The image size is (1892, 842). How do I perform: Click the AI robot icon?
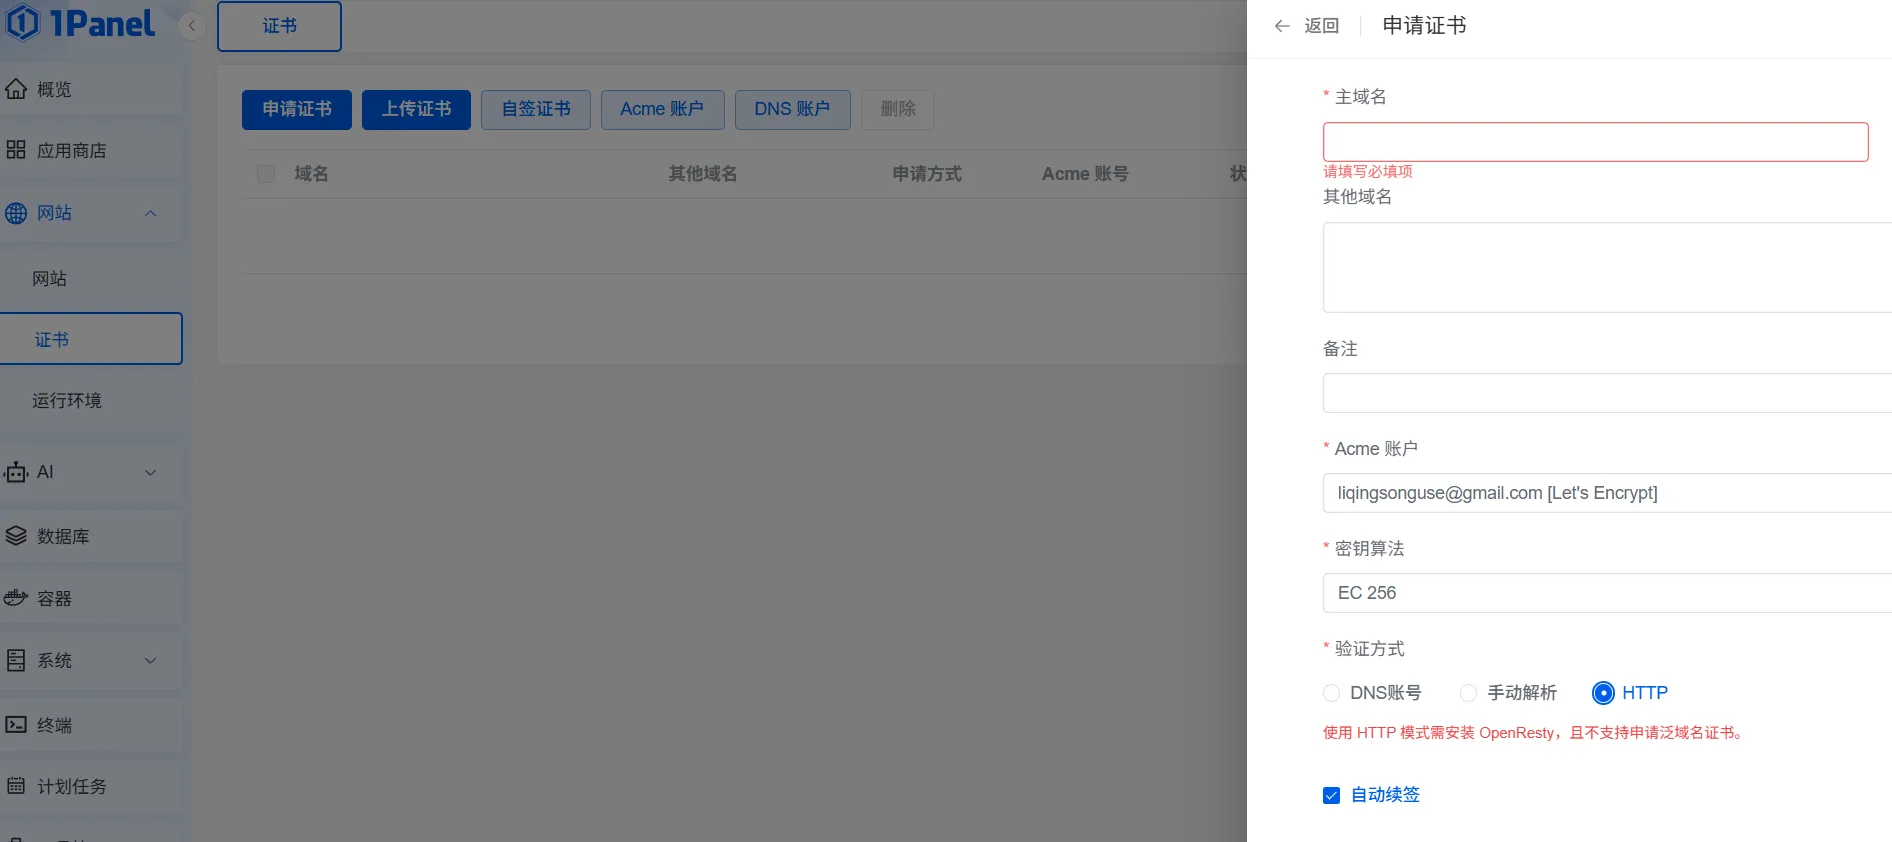(x=16, y=472)
